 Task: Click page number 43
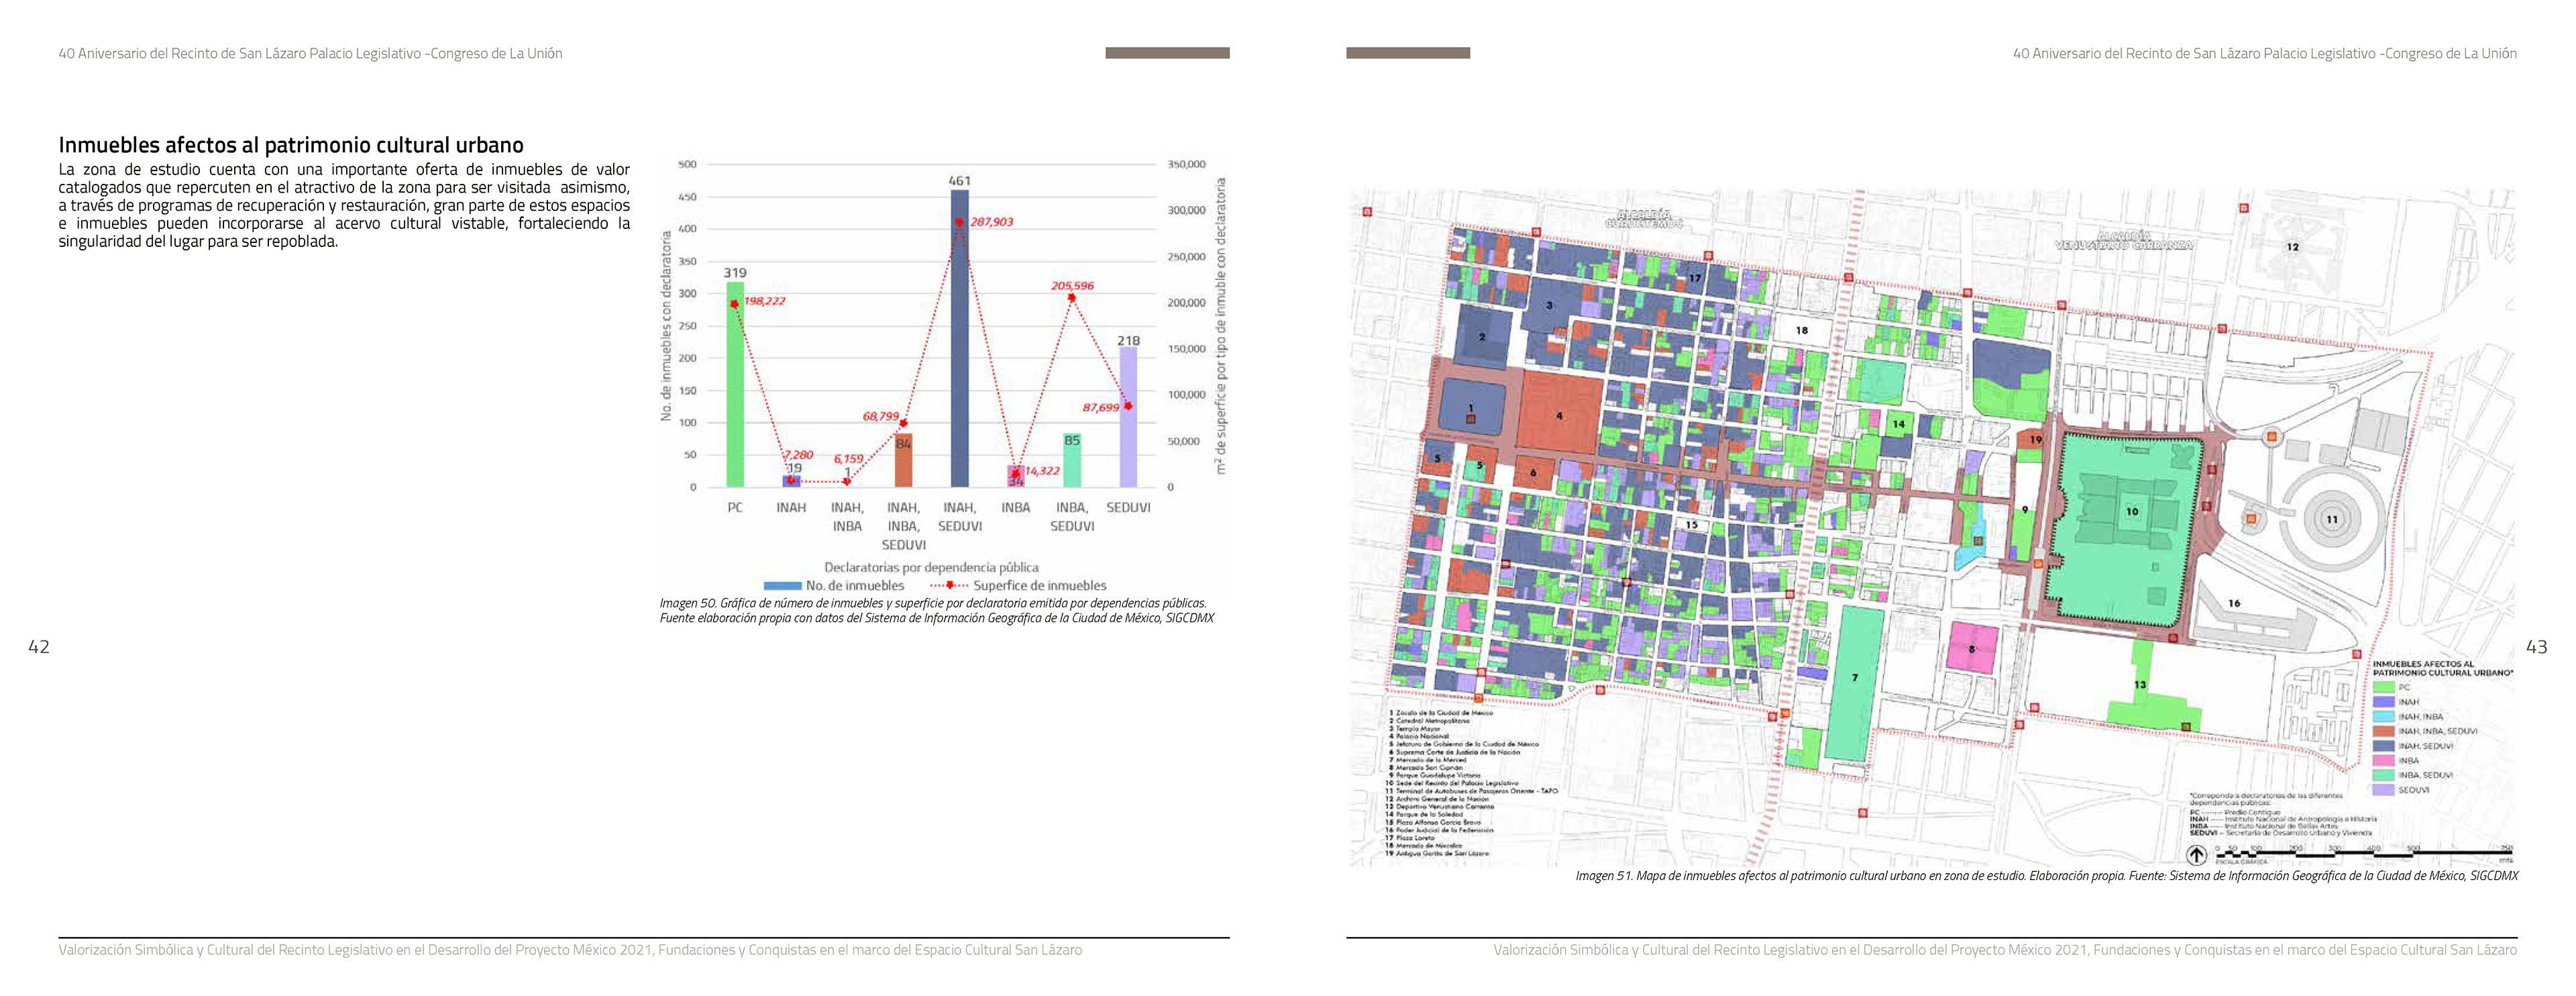(x=2536, y=647)
